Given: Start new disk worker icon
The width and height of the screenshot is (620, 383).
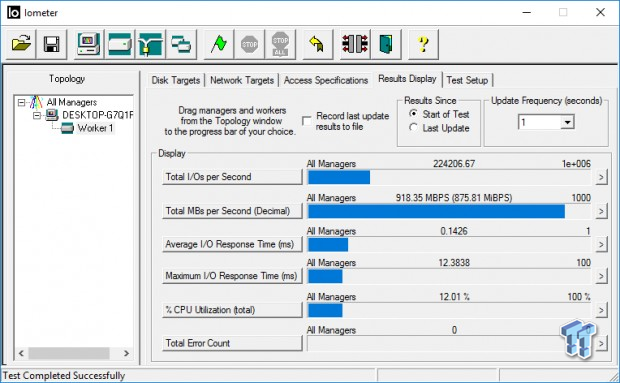Looking at the screenshot, I should [x=119, y=44].
